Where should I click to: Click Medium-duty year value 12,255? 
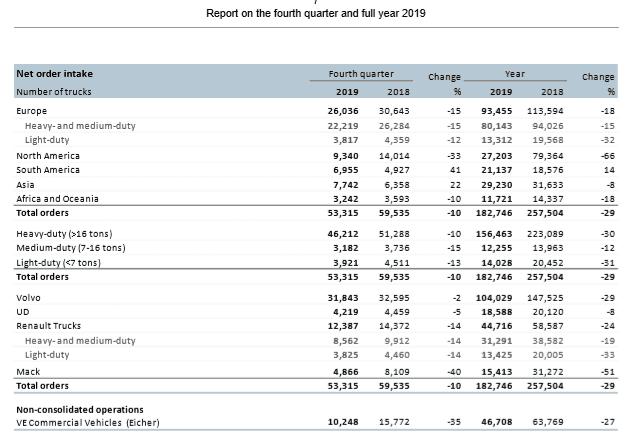pyautogui.click(x=497, y=248)
